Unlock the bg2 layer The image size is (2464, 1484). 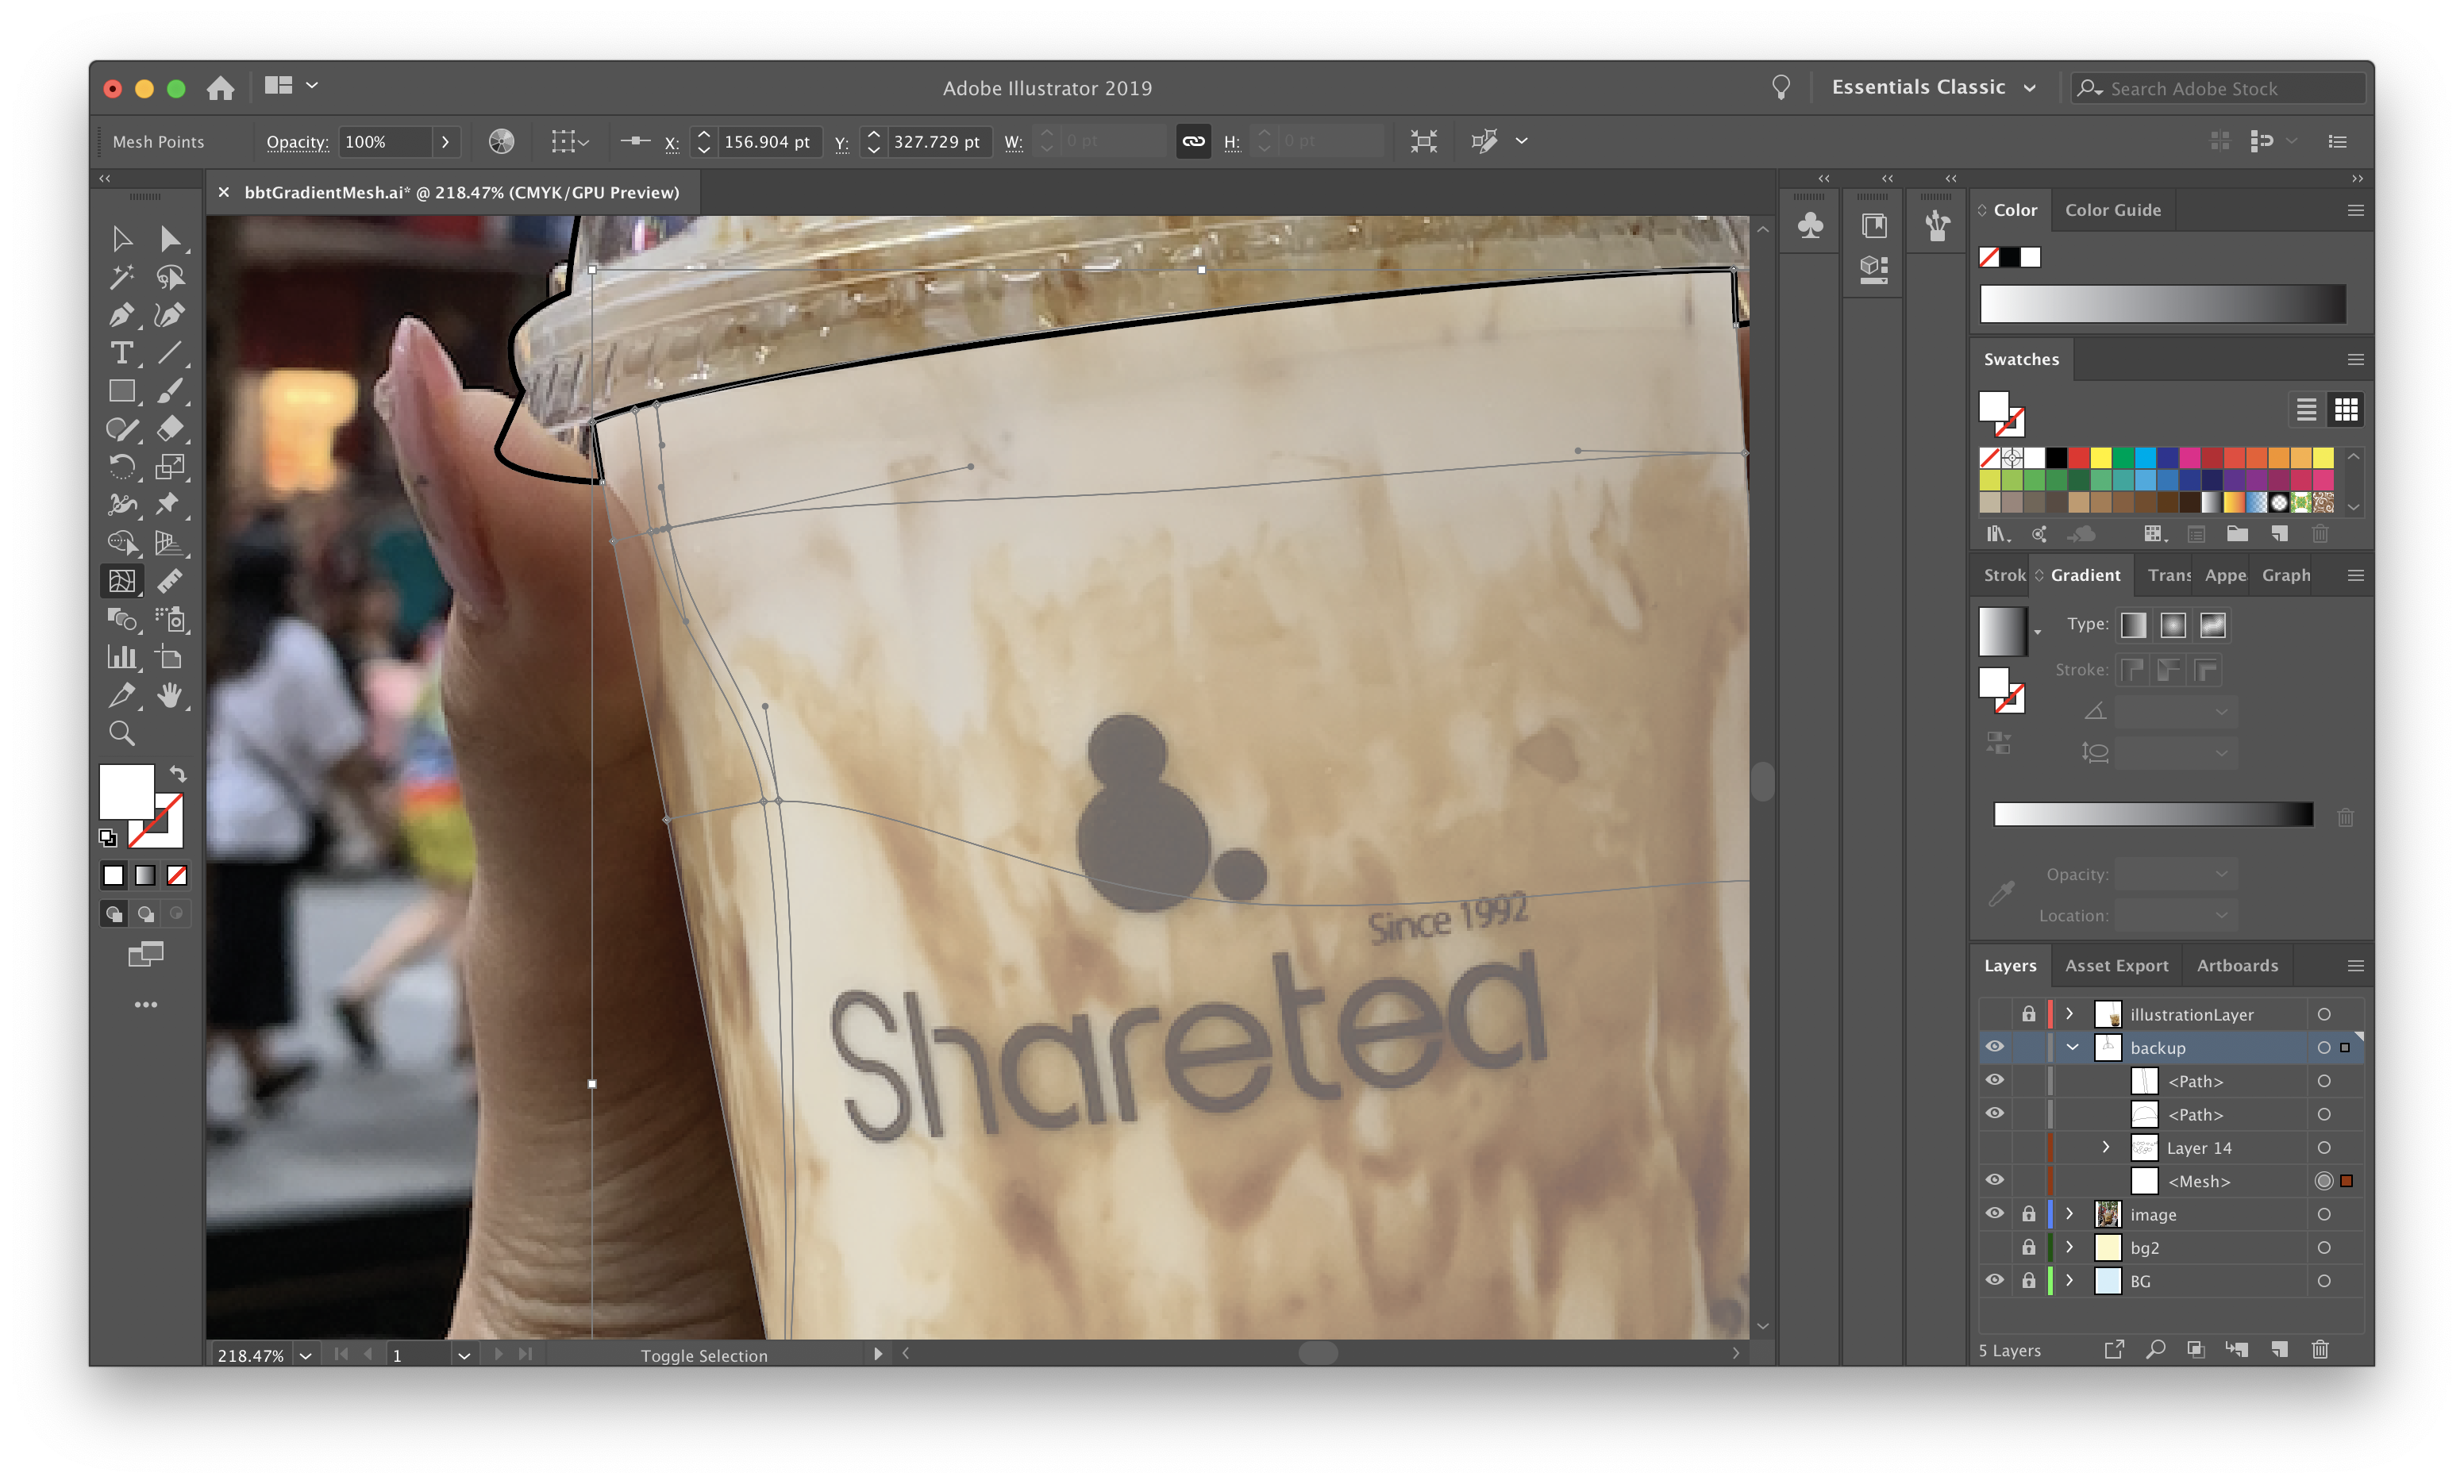2028,1247
